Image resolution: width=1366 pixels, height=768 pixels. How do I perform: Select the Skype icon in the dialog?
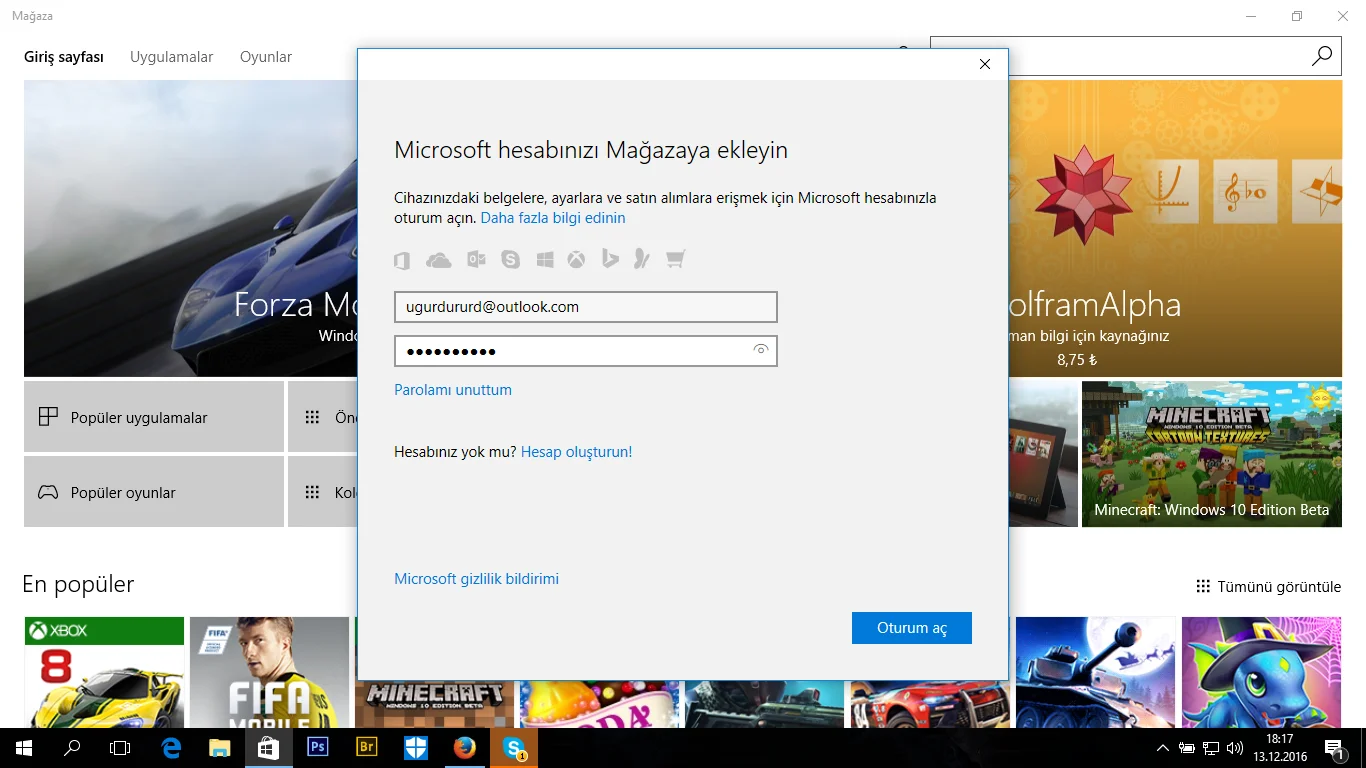511,259
